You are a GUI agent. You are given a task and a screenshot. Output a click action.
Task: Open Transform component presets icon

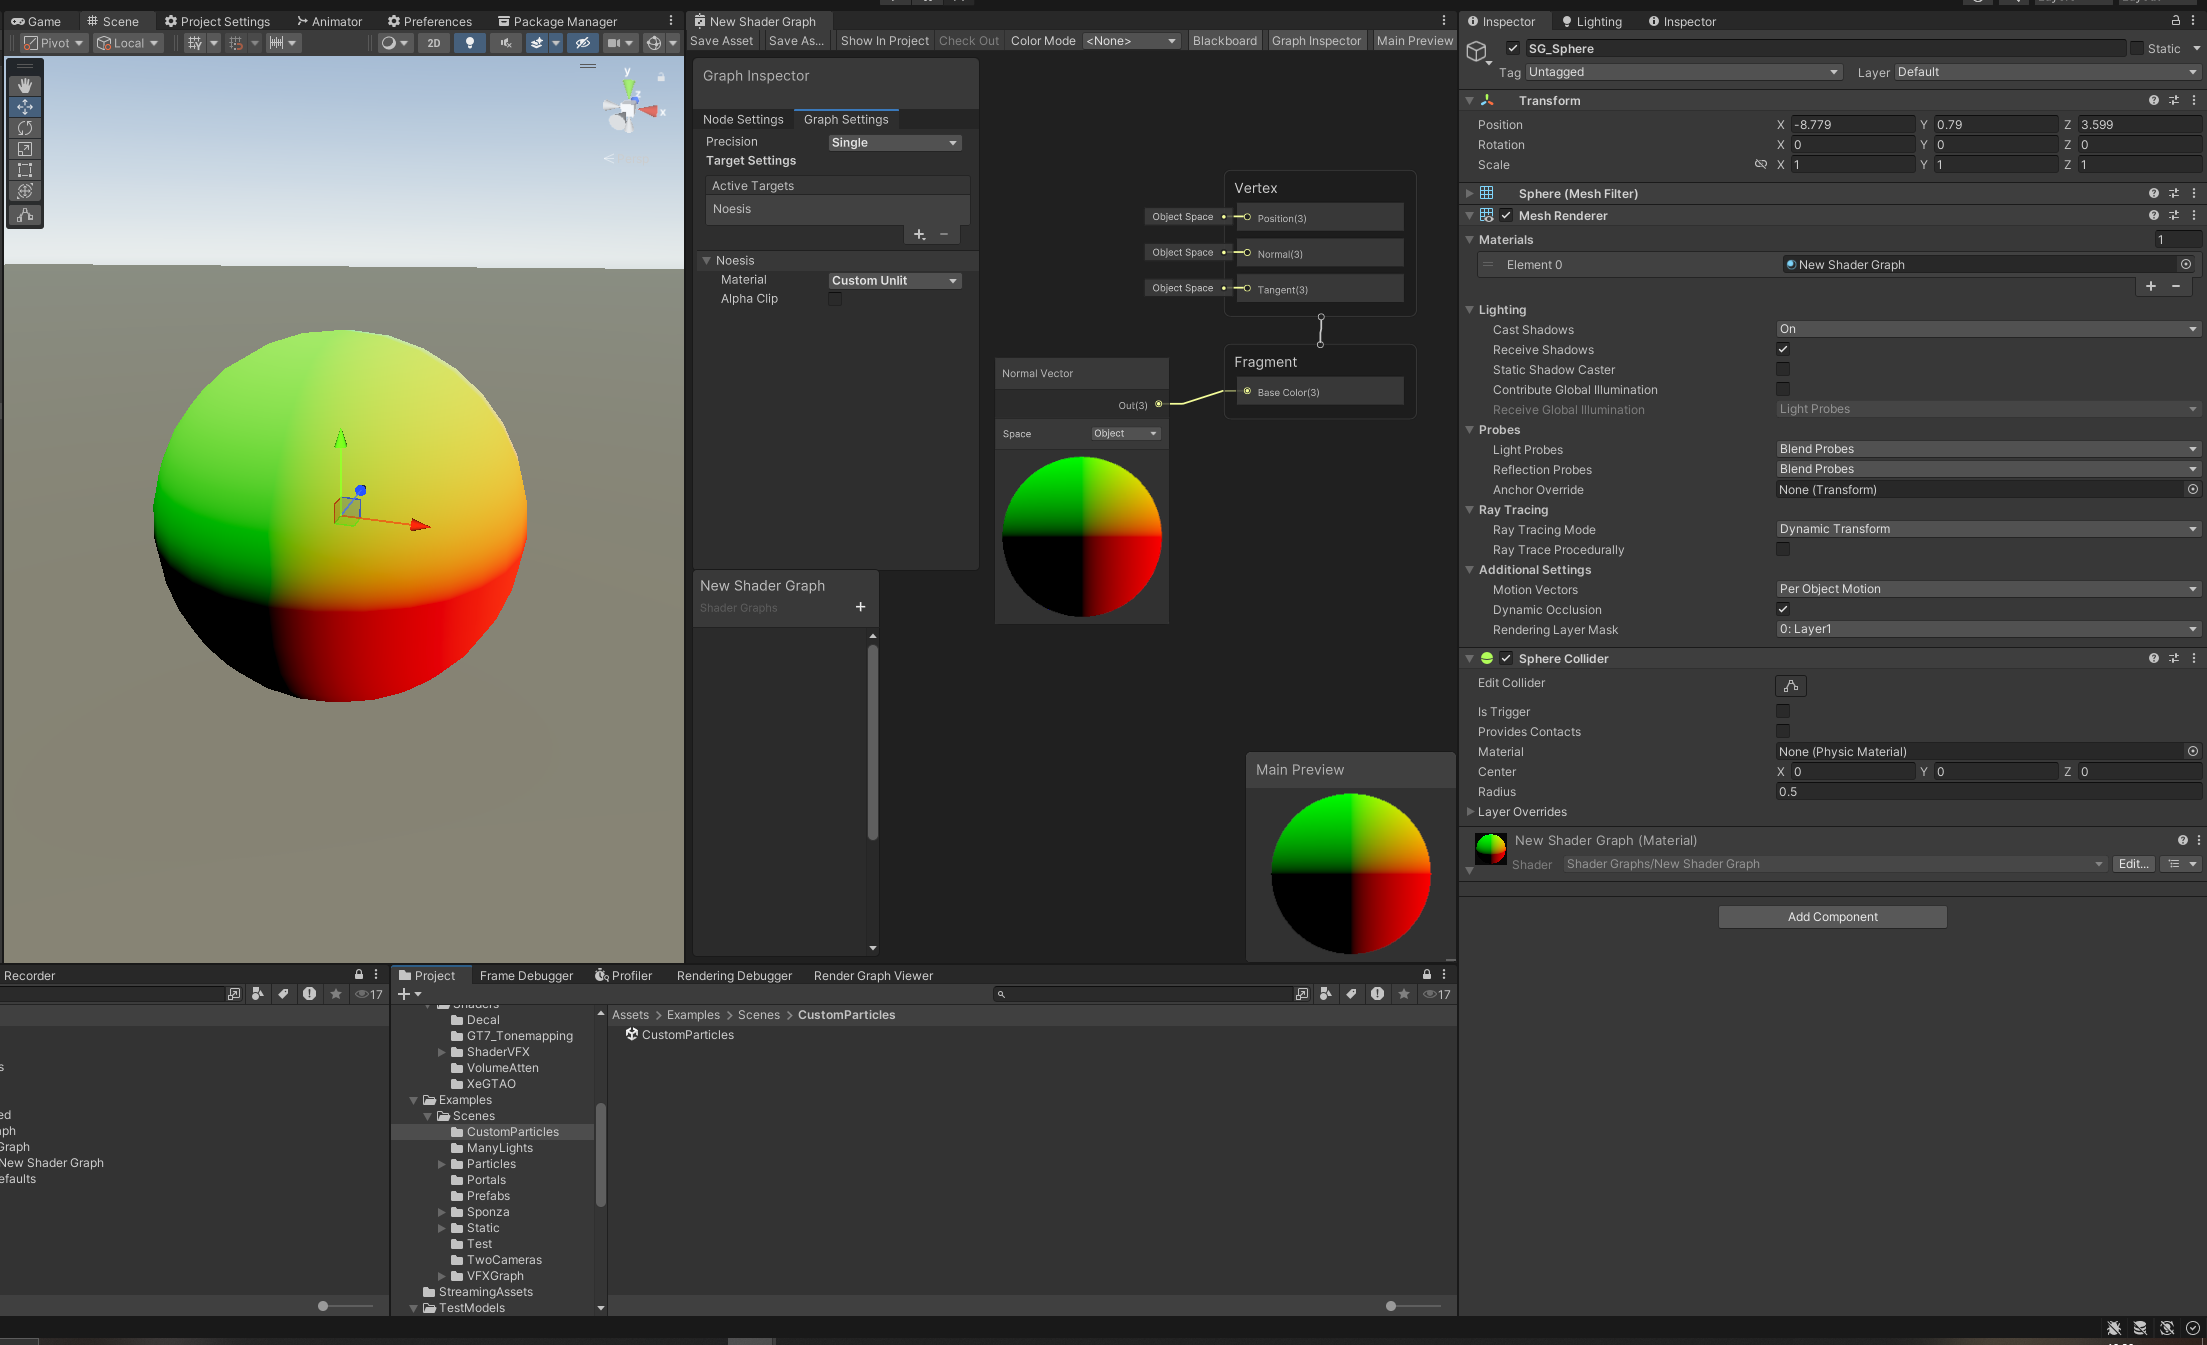point(2174,100)
